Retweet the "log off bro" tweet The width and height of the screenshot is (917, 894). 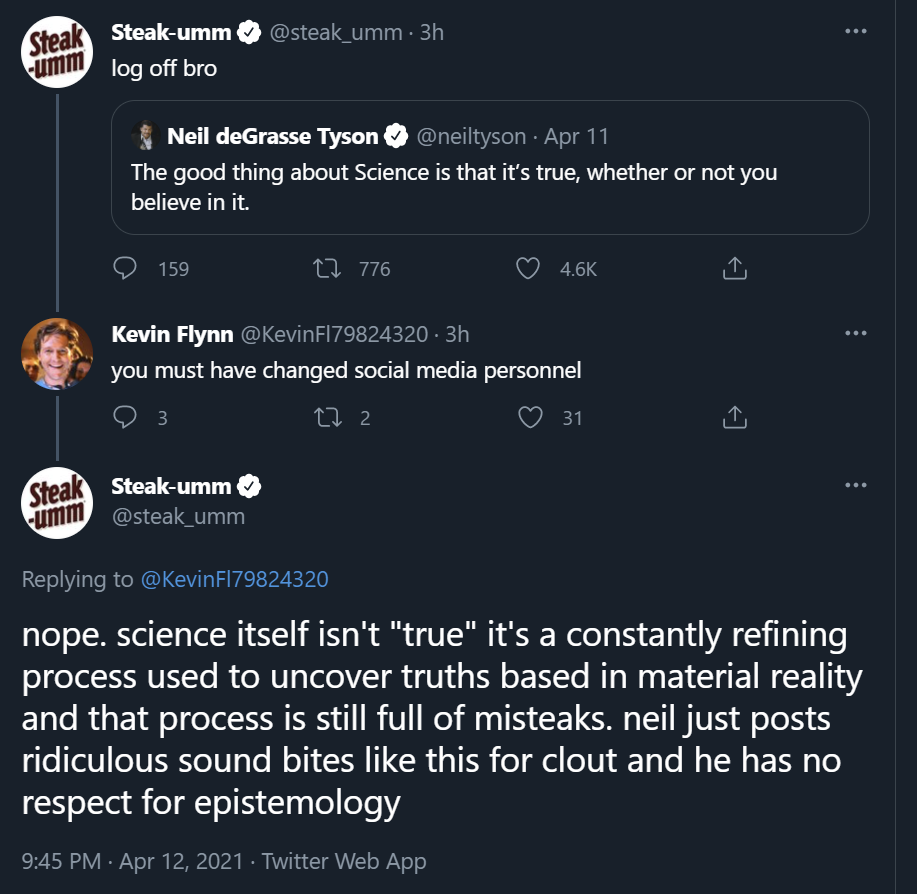coord(326,268)
